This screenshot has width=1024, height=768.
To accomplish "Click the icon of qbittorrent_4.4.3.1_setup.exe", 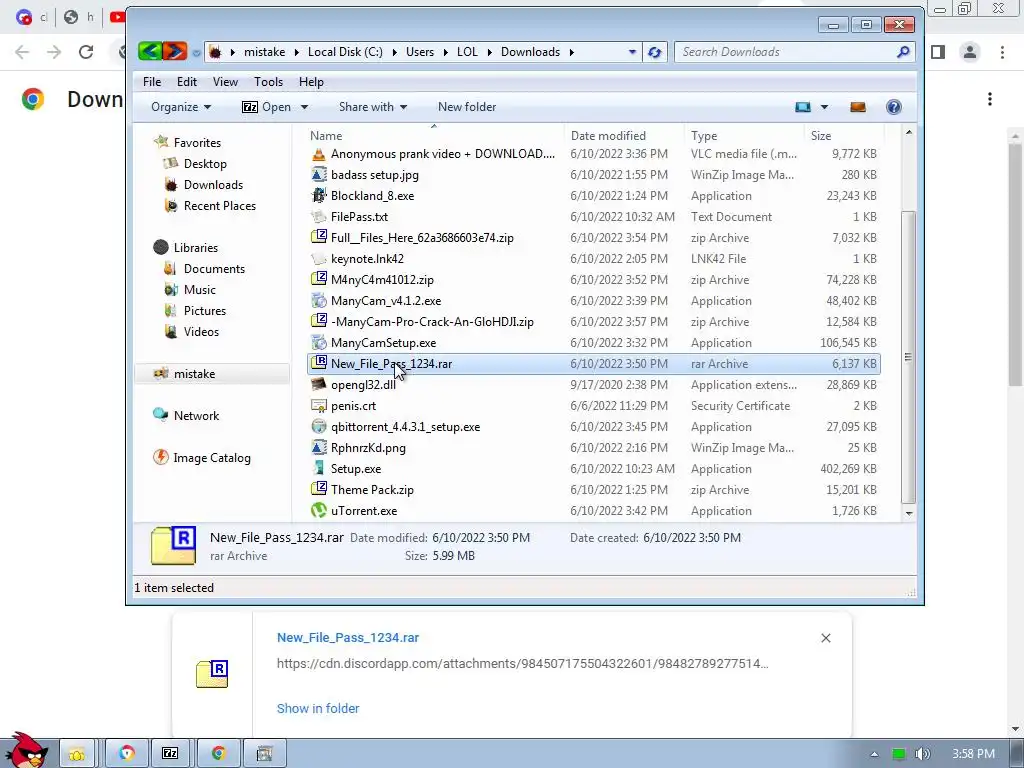I will [x=319, y=426].
